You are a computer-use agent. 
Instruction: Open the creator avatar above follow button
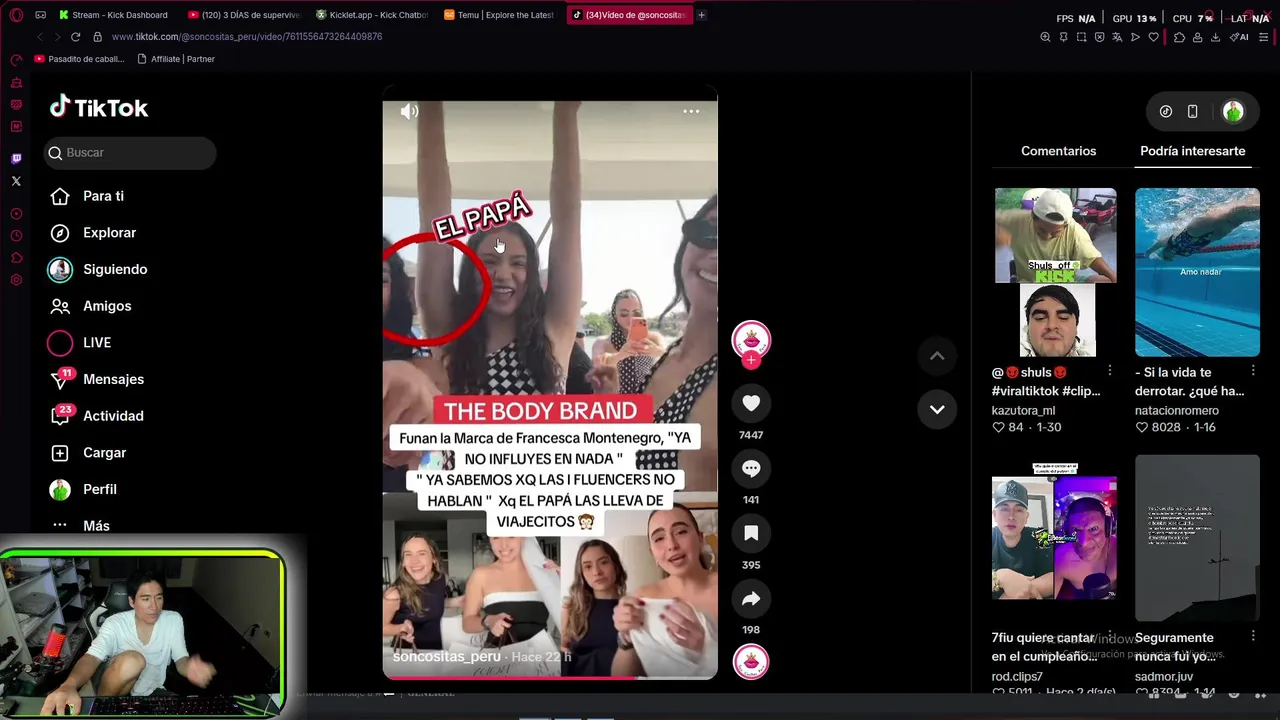[x=751, y=339]
